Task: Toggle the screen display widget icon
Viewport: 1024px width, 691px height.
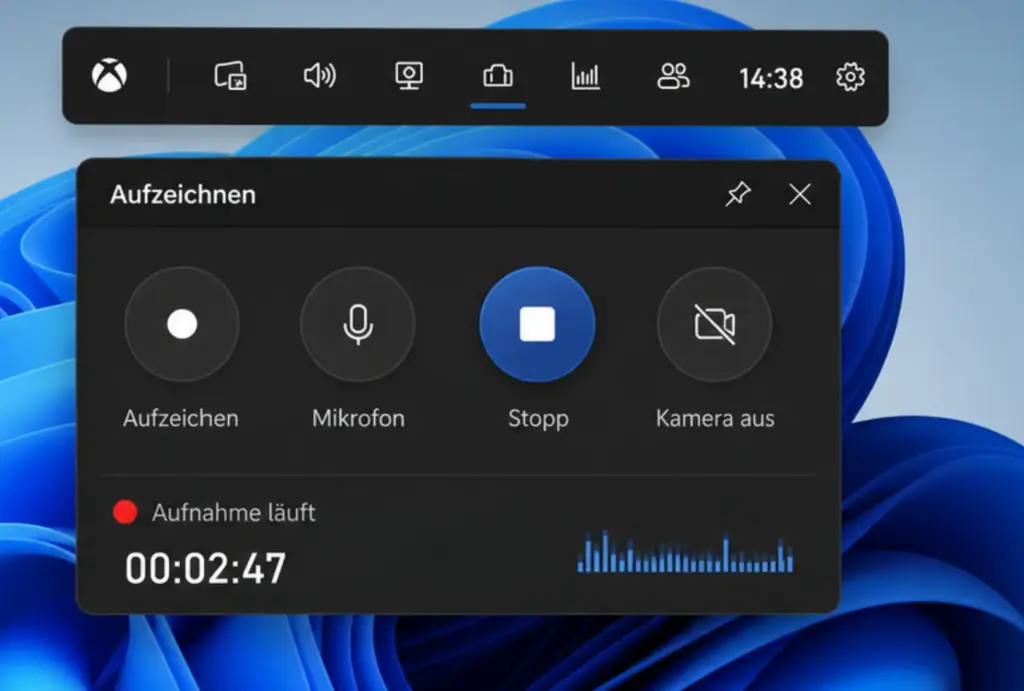Action: pyautogui.click(x=409, y=76)
